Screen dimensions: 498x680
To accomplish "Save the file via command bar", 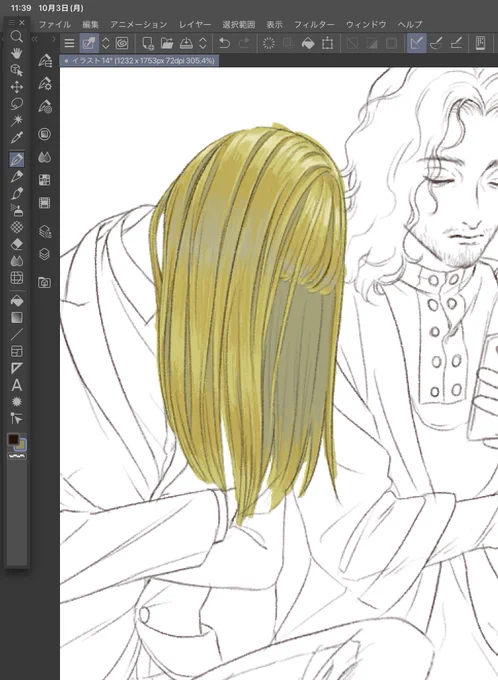I will pyautogui.click(x=186, y=43).
